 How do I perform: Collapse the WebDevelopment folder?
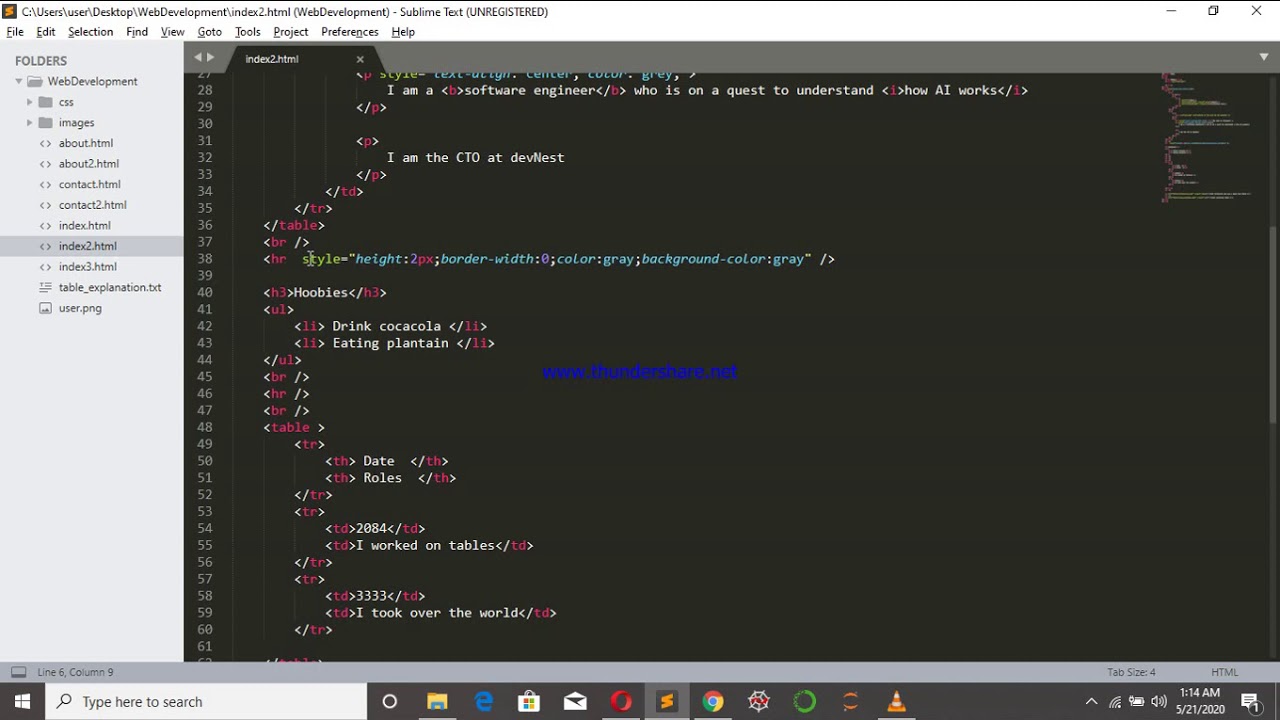click(x=18, y=81)
